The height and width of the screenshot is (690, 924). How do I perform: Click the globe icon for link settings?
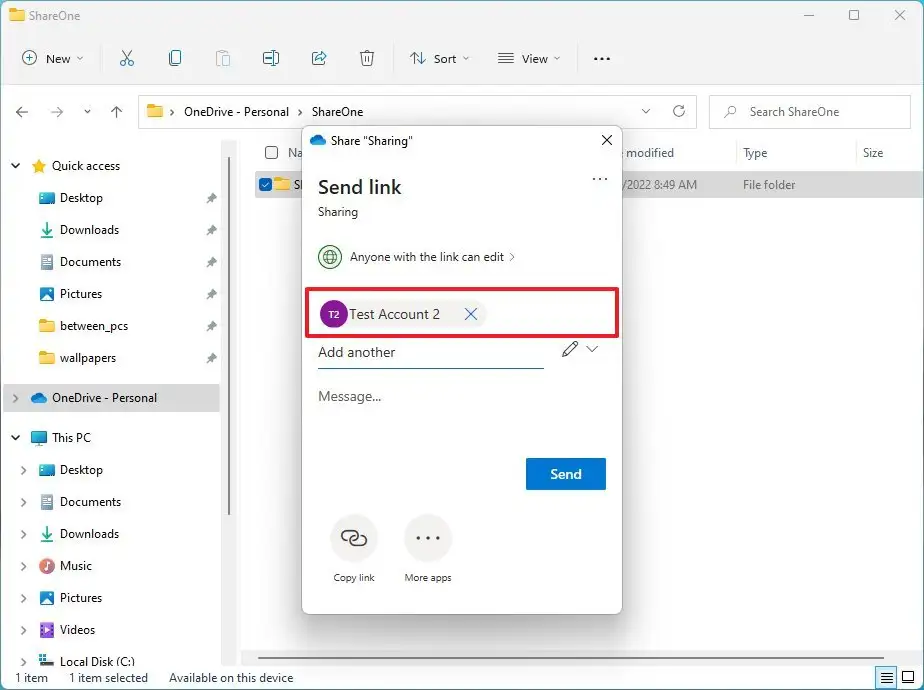pyautogui.click(x=330, y=257)
